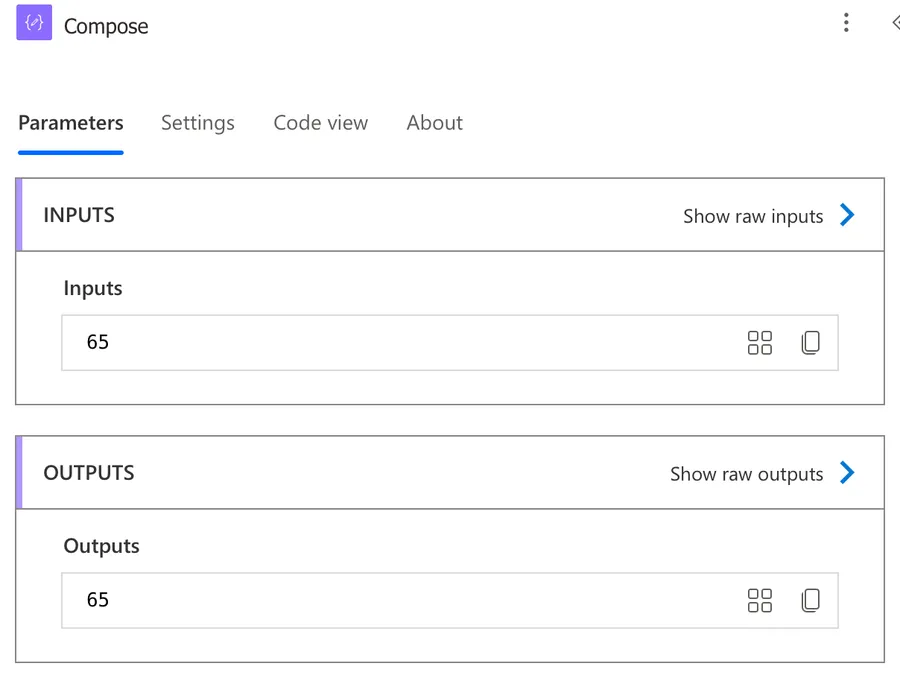This screenshot has height=681, width=900.
Task: Expand the blue chevron beside Show raw outputs
Action: coord(847,473)
